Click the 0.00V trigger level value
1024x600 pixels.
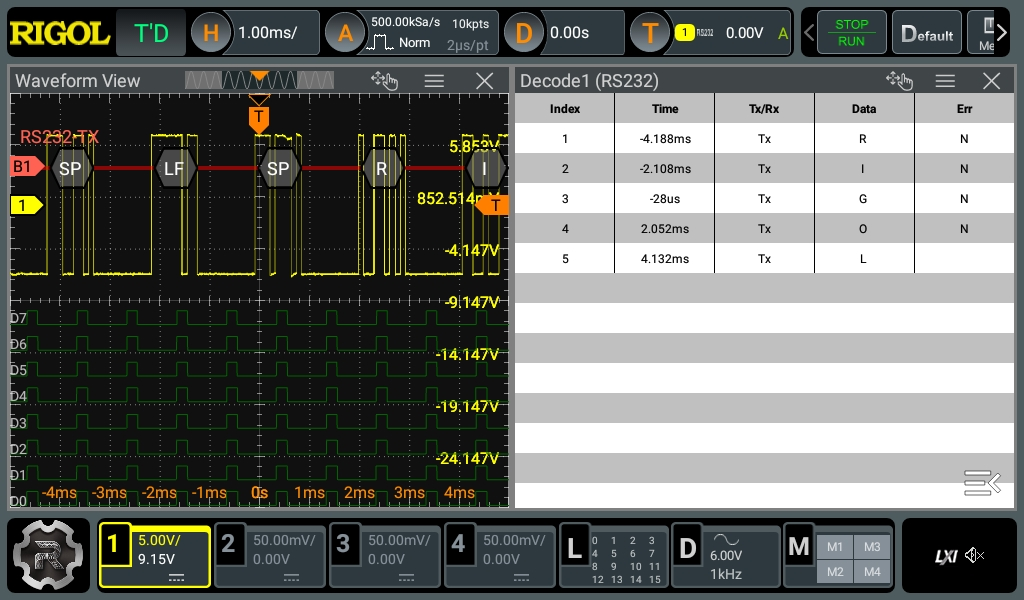(744, 33)
